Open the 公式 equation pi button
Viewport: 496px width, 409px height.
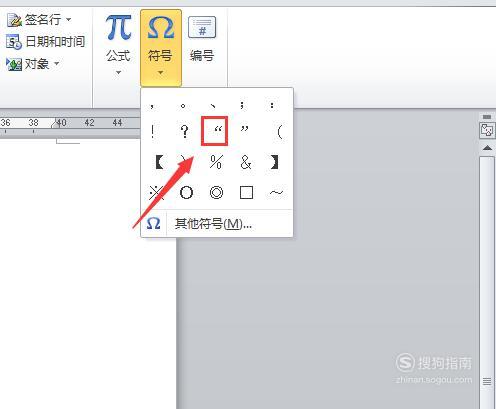click(x=118, y=38)
